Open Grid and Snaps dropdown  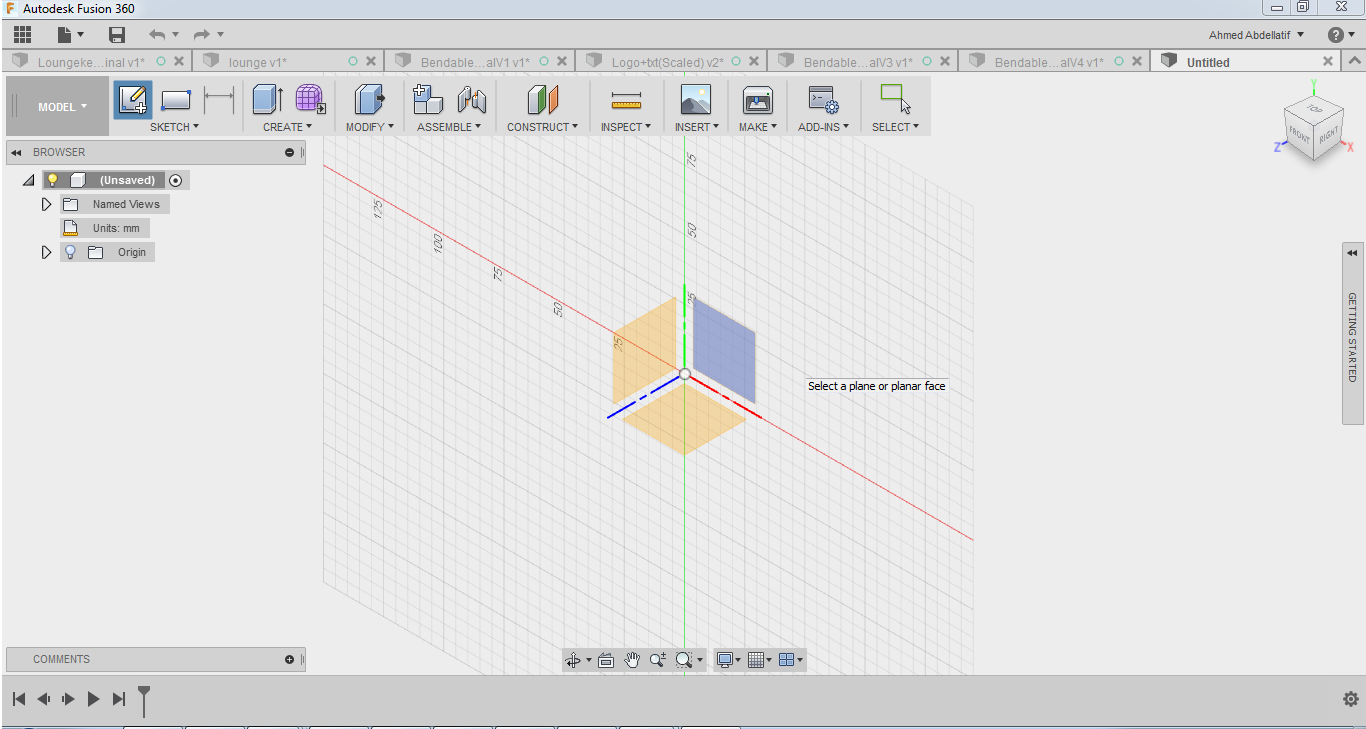[x=760, y=660]
